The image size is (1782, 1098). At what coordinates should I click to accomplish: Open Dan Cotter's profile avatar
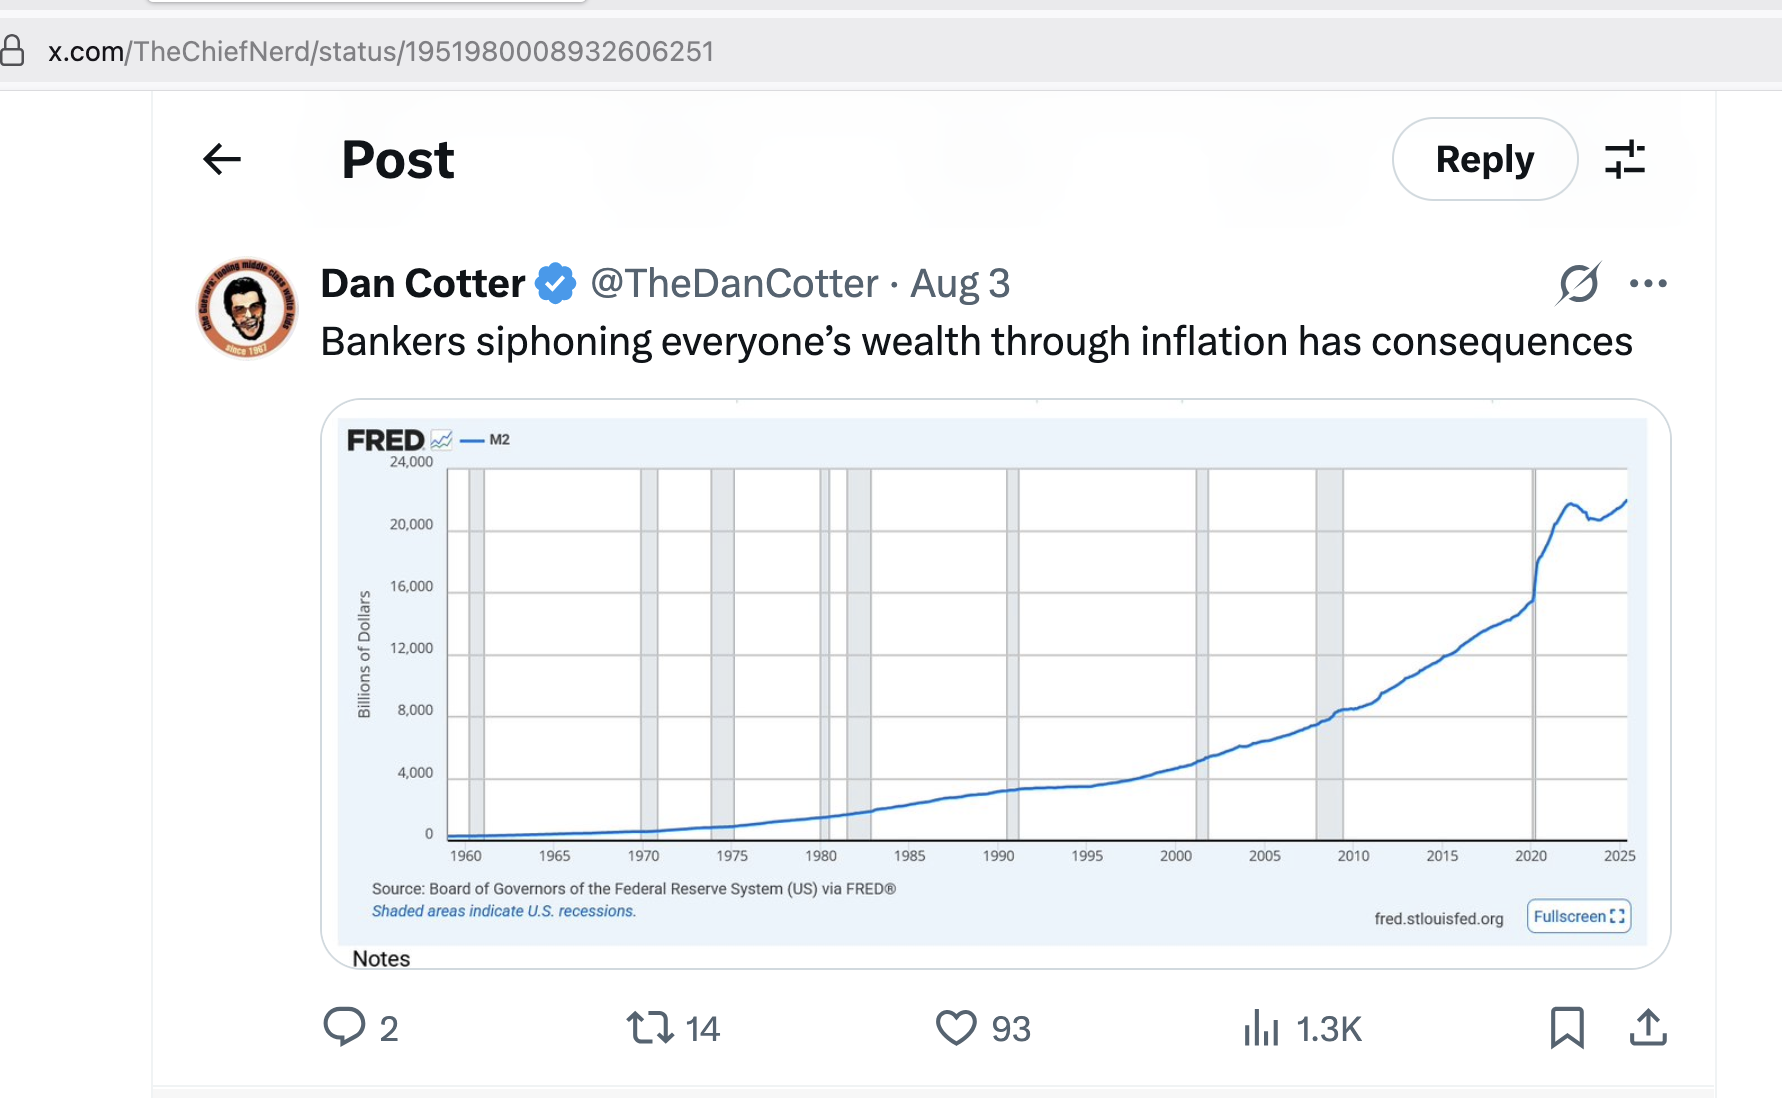pos(246,308)
